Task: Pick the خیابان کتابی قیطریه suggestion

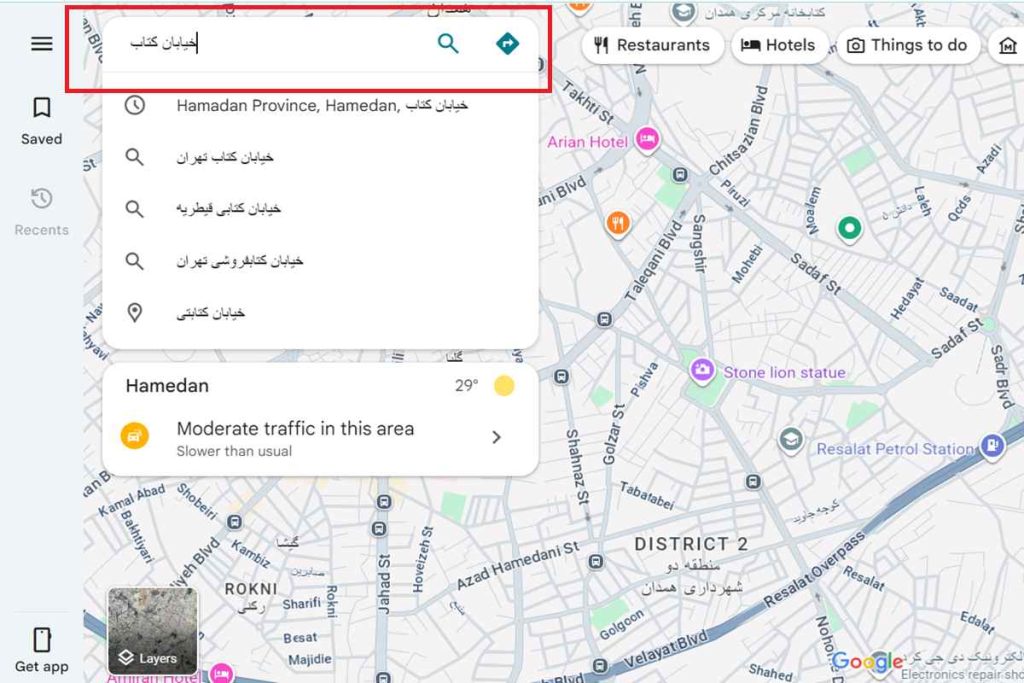Action: (228, 208)
